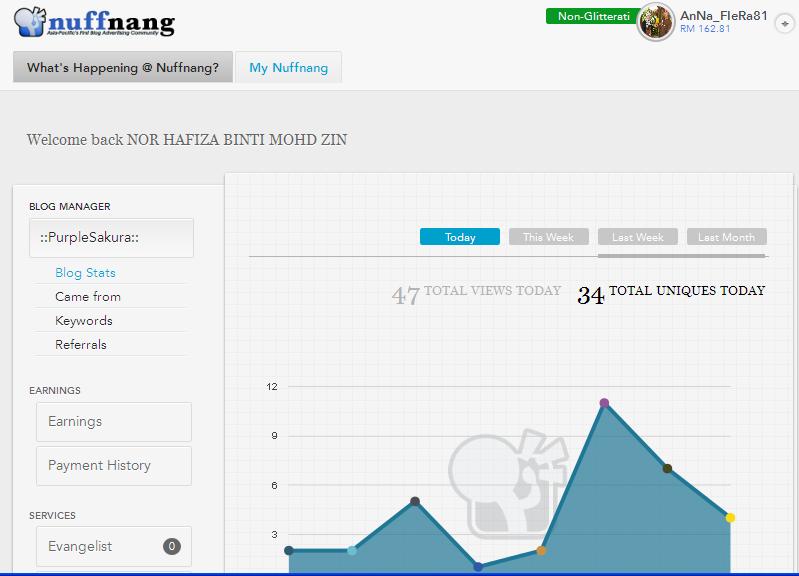Click the Non-Glitterati badge
The width and height of the screenshot is (799, 576).
click(594, 16)
